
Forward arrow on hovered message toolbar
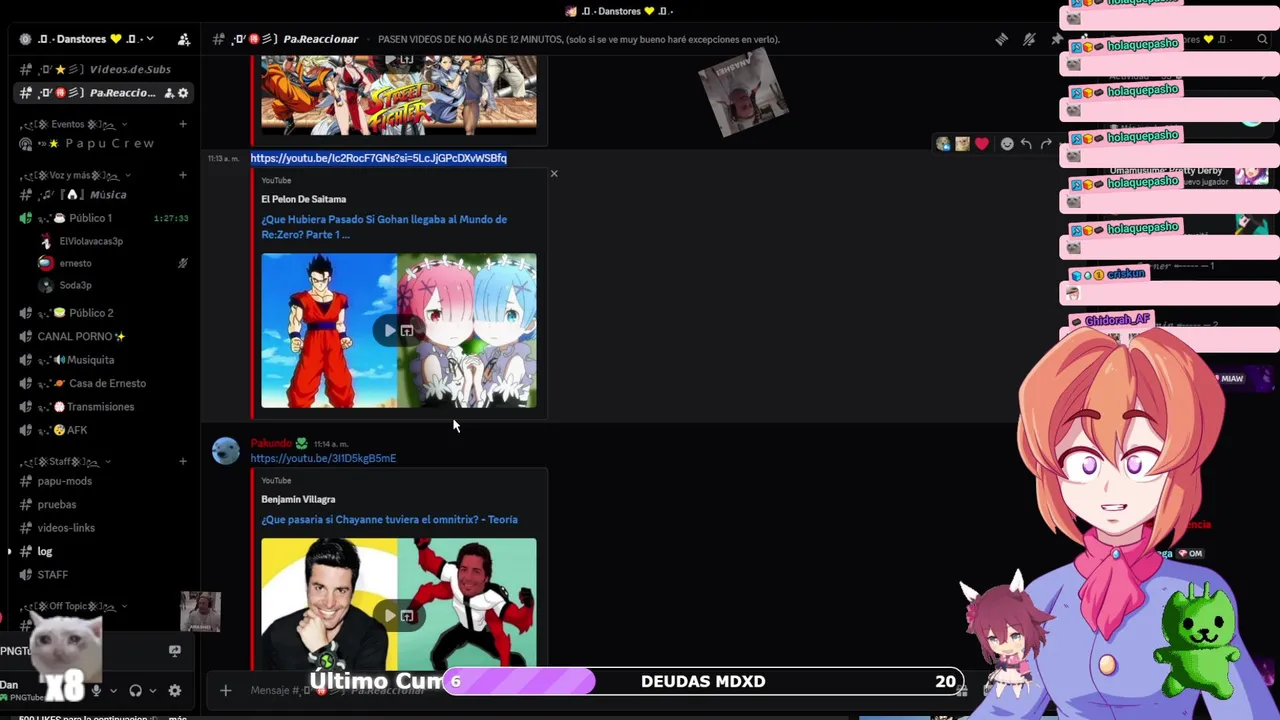(1046, 144)
